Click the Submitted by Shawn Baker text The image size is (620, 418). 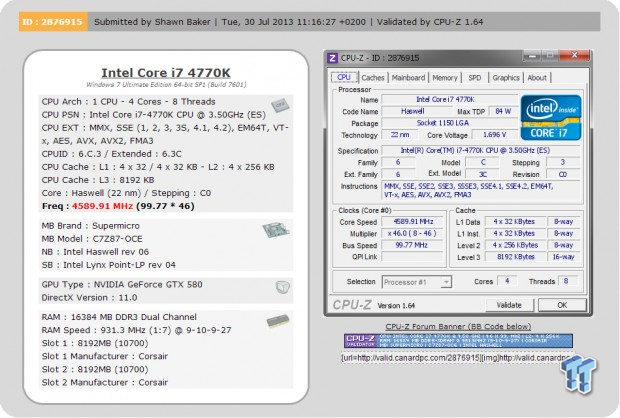click(152, 22)
